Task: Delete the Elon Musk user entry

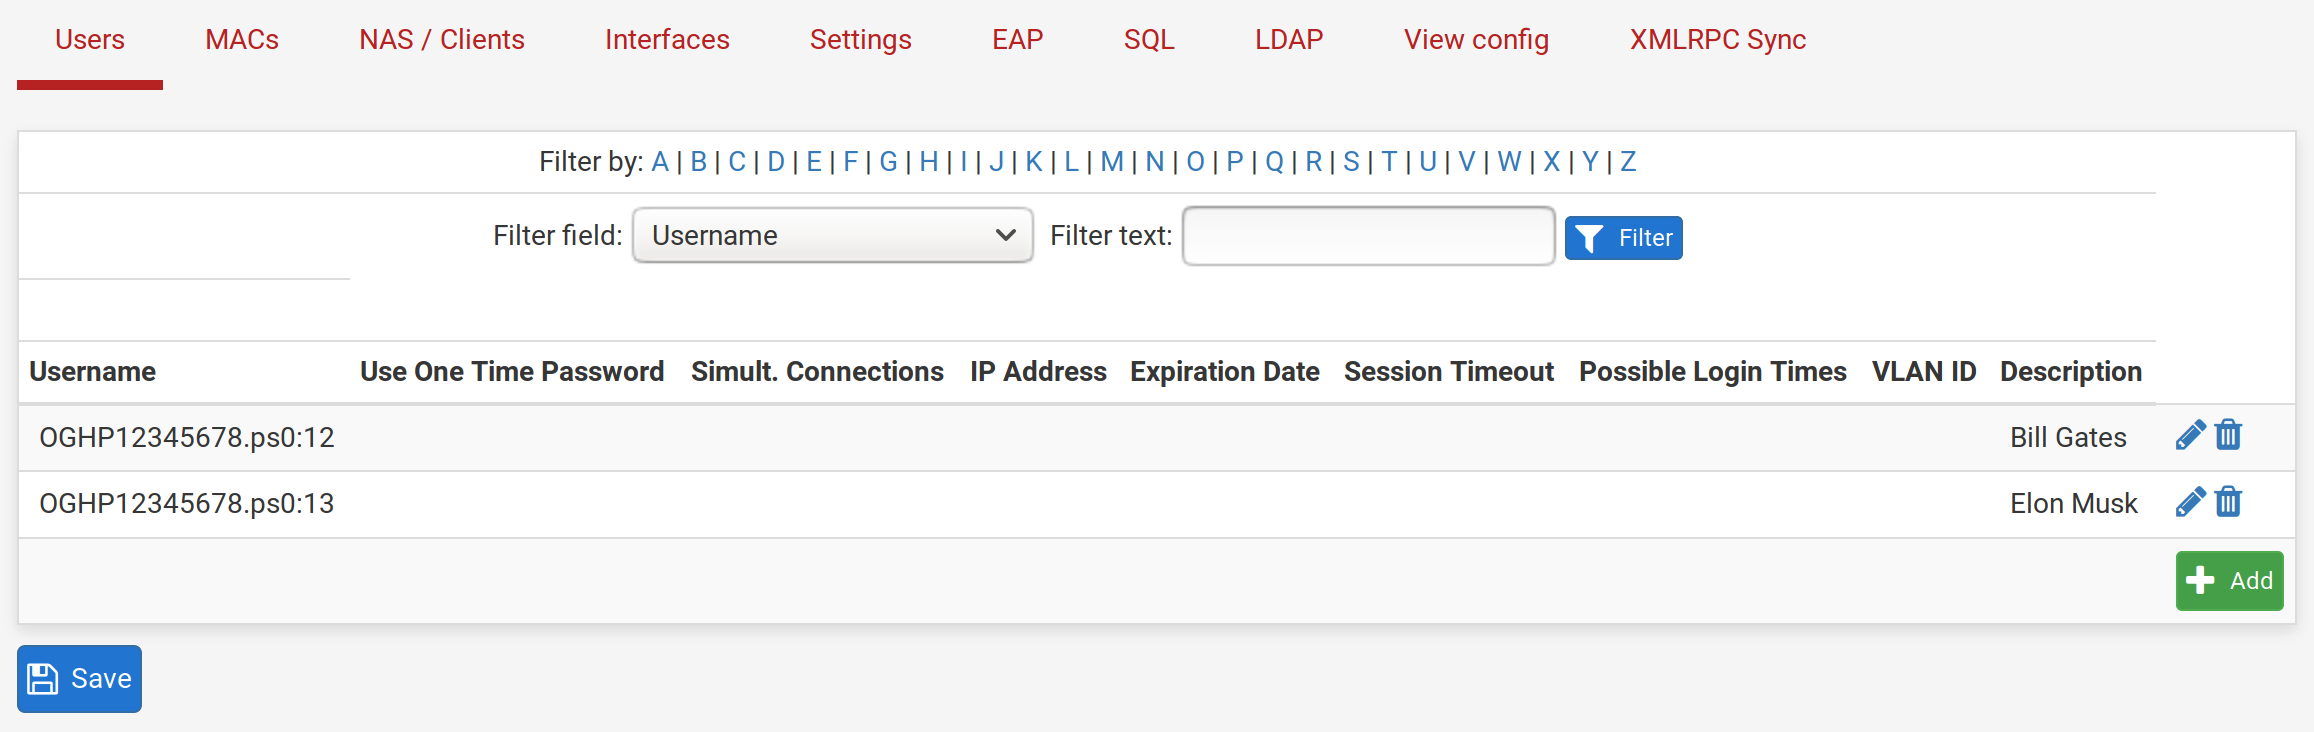Action: click(x=2228, y=502)
